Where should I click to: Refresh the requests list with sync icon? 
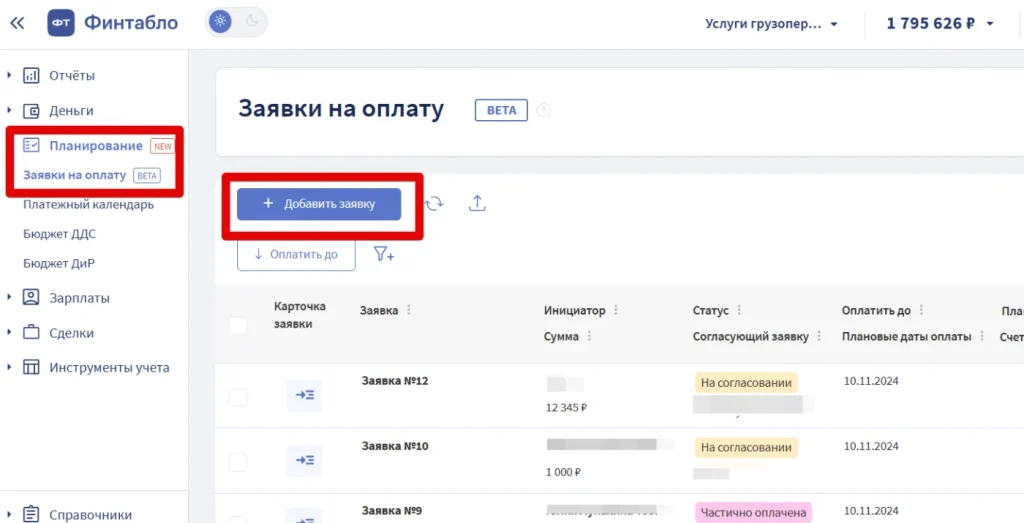[x=434, y=204]
